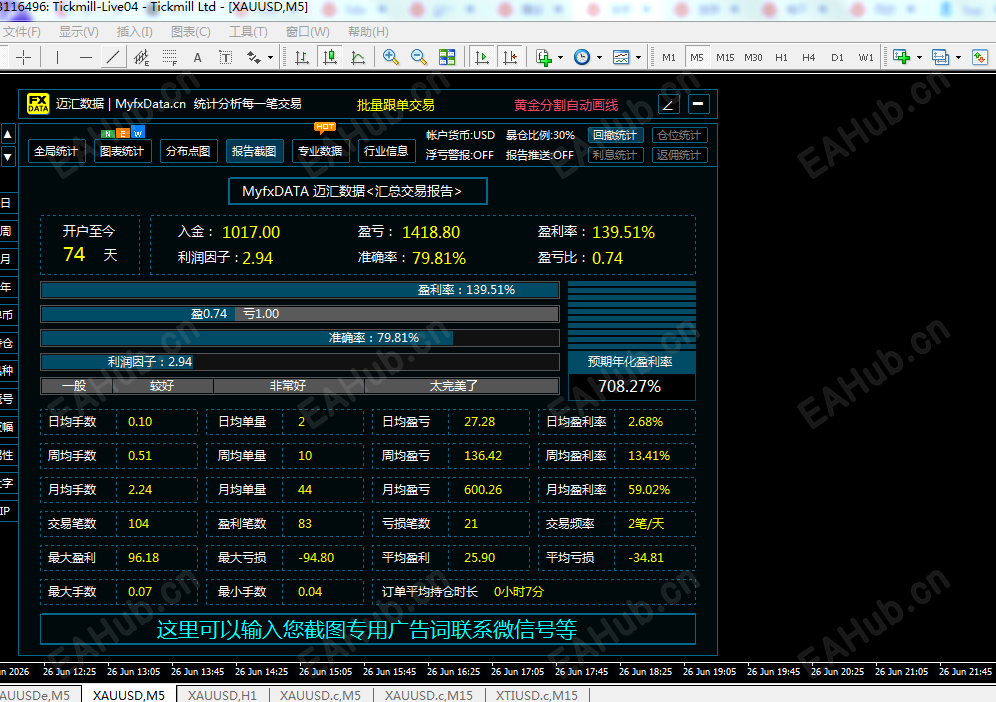The height and width of the screenshot is (702, 996).
Task: Draw a vertical line
Action: (57, 58)
